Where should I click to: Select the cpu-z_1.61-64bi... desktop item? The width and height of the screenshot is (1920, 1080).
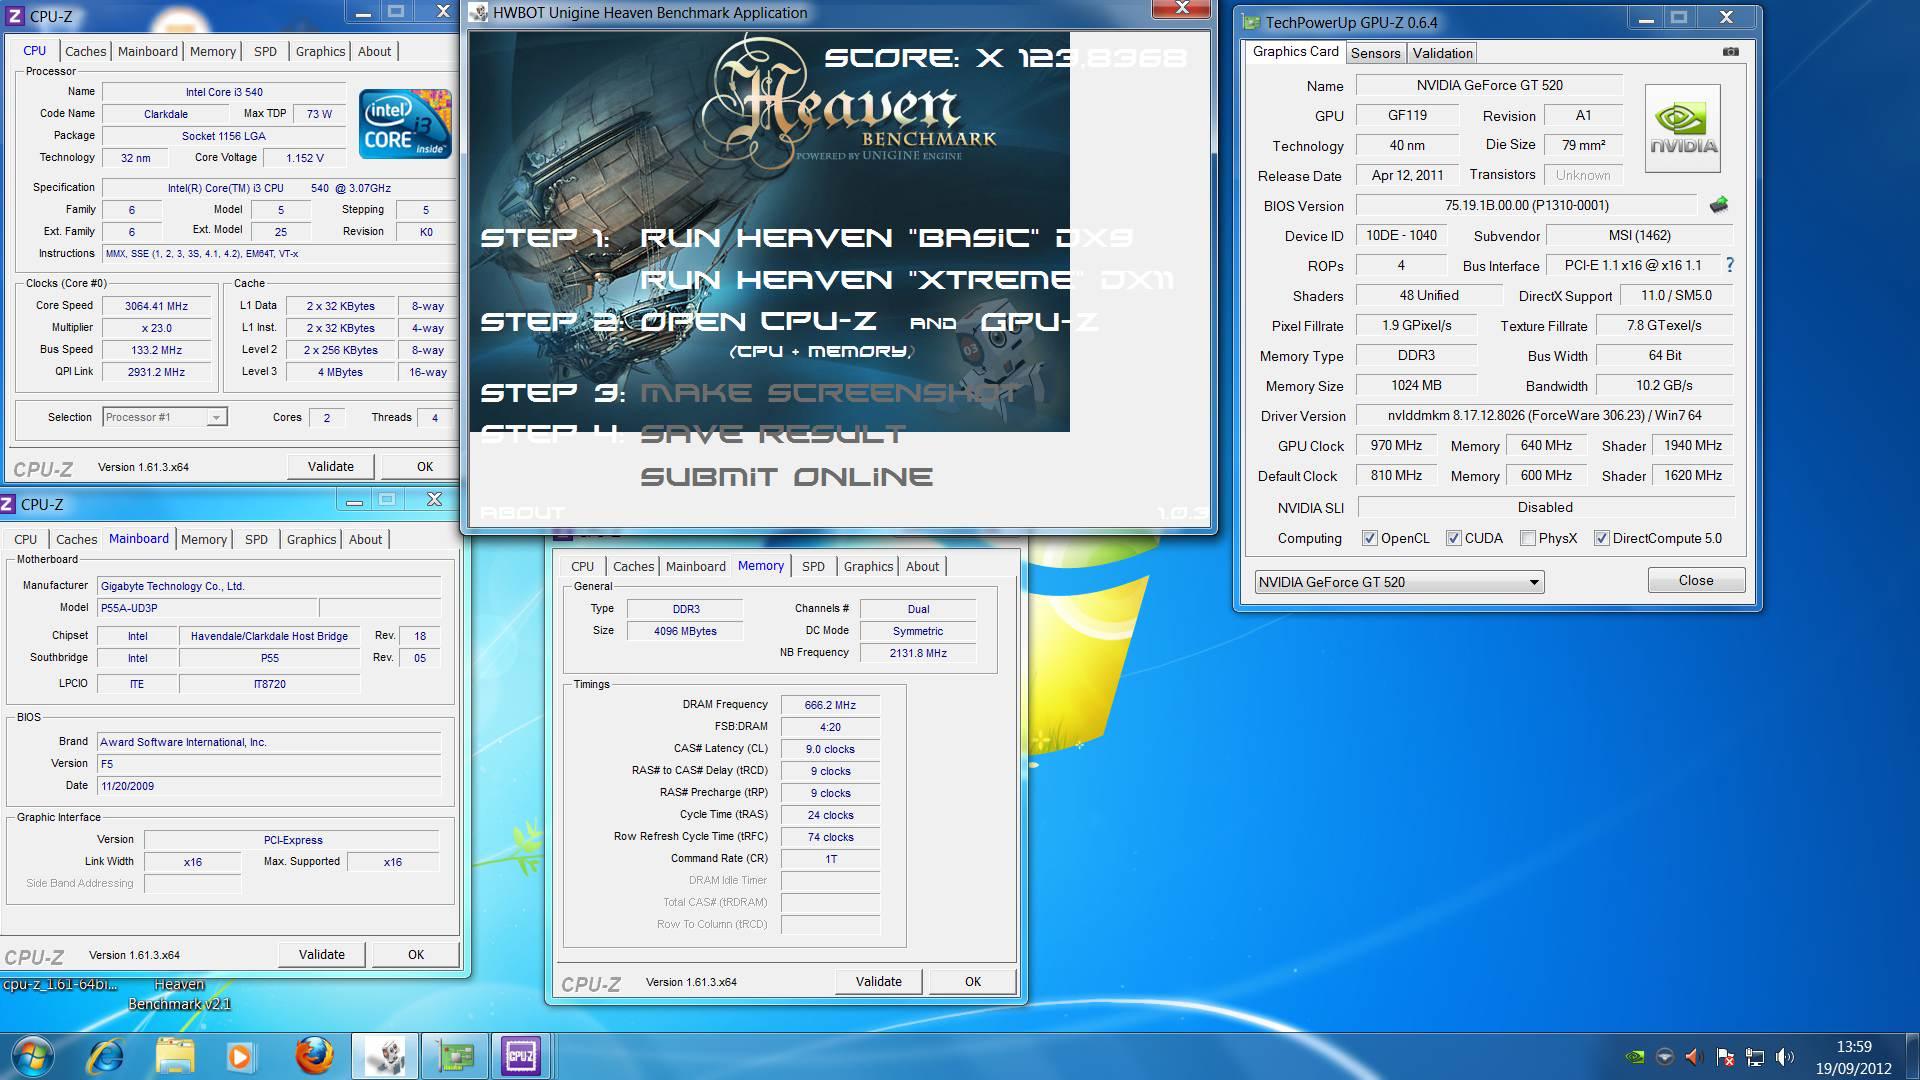point(59,984)
